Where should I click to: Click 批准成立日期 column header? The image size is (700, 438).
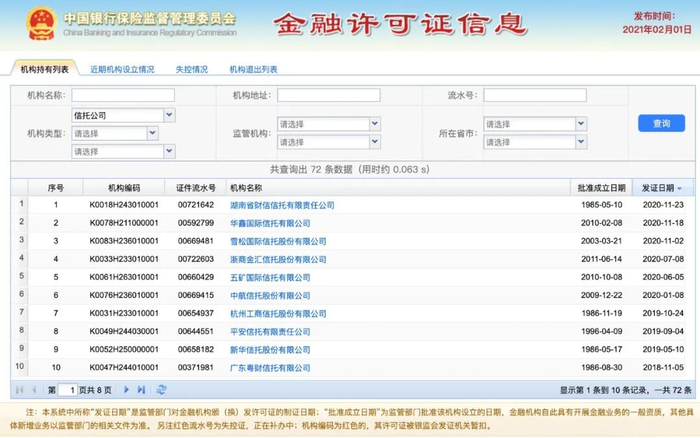(601, 188)
